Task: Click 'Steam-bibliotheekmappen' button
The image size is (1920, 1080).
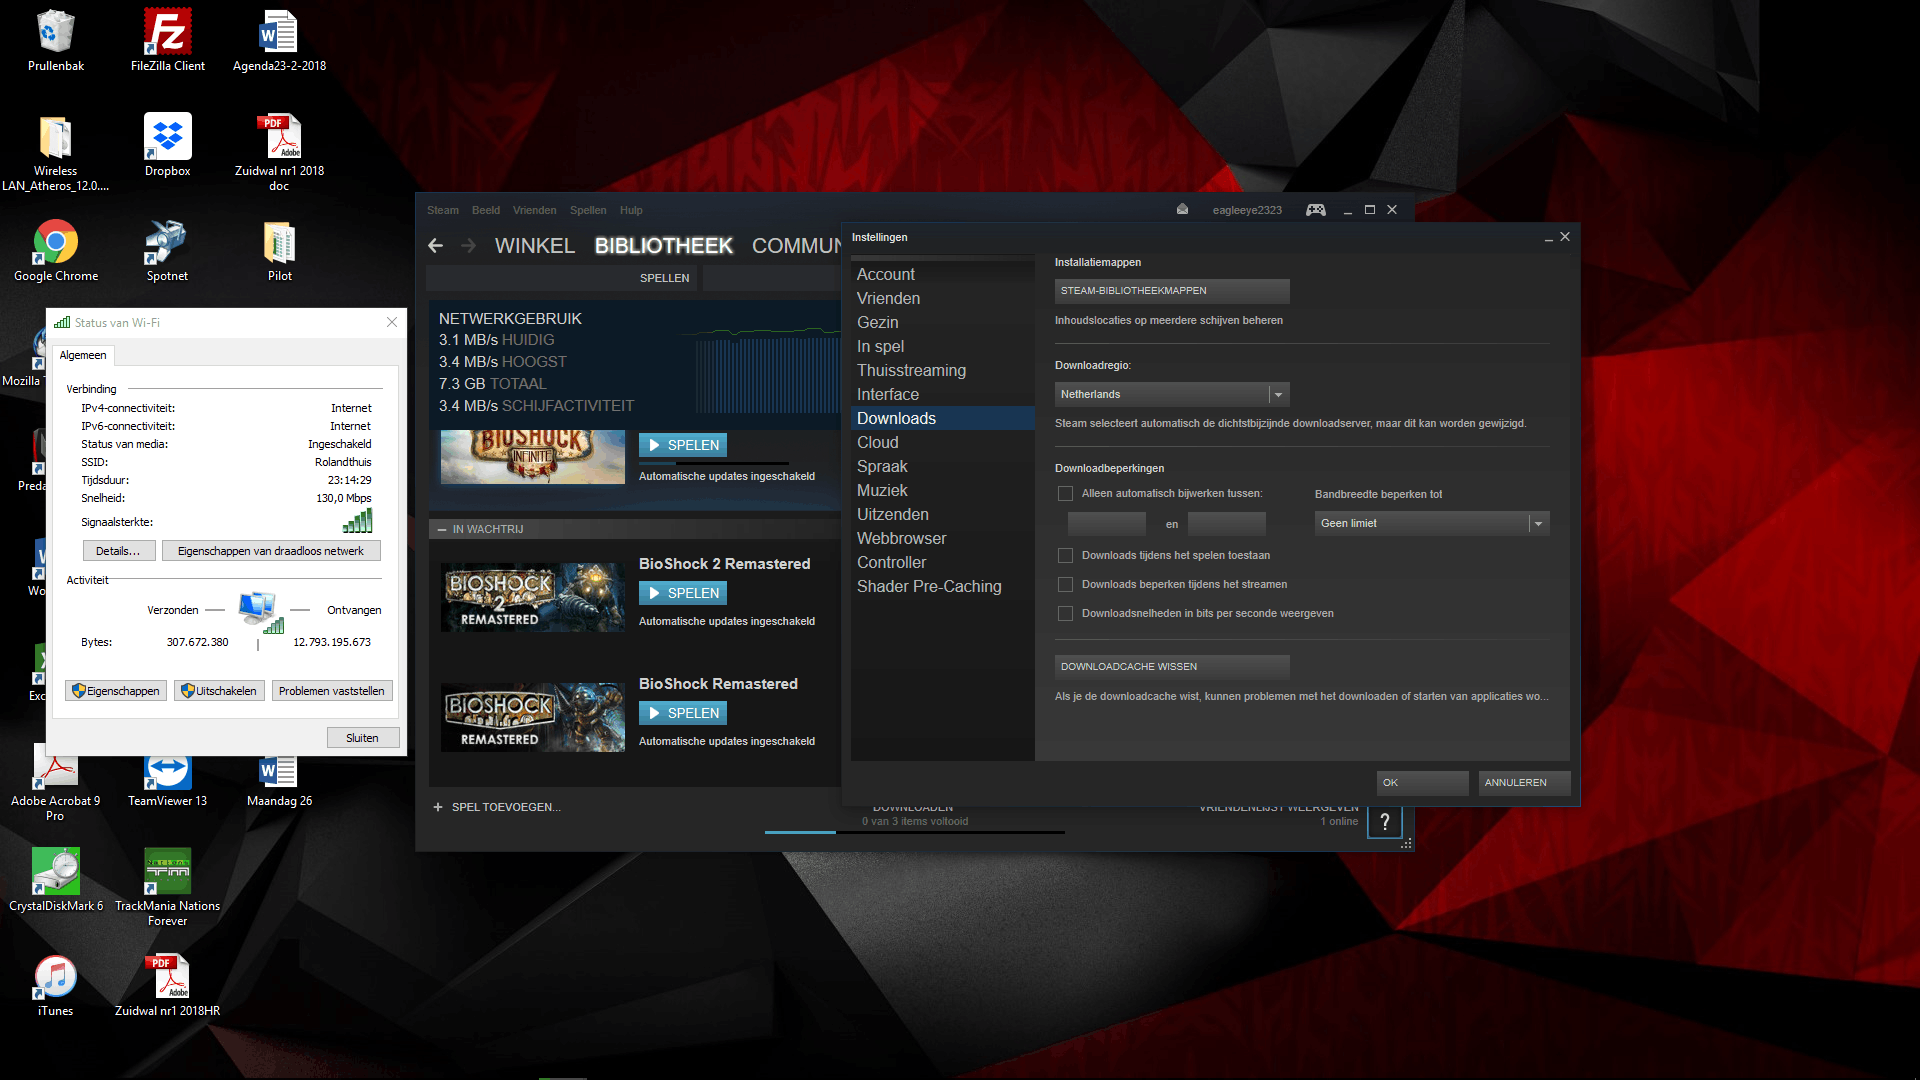Action: 1171,291
